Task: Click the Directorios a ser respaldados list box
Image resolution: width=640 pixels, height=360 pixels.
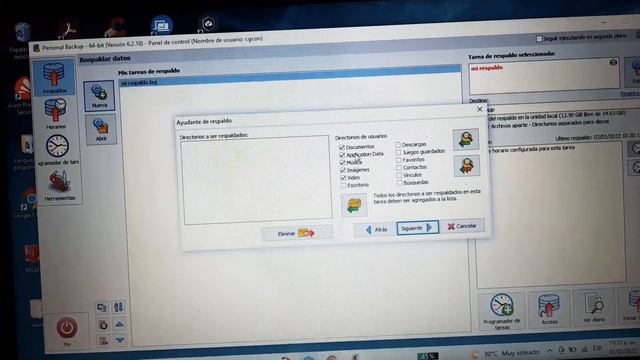Action: coord(257,180)
